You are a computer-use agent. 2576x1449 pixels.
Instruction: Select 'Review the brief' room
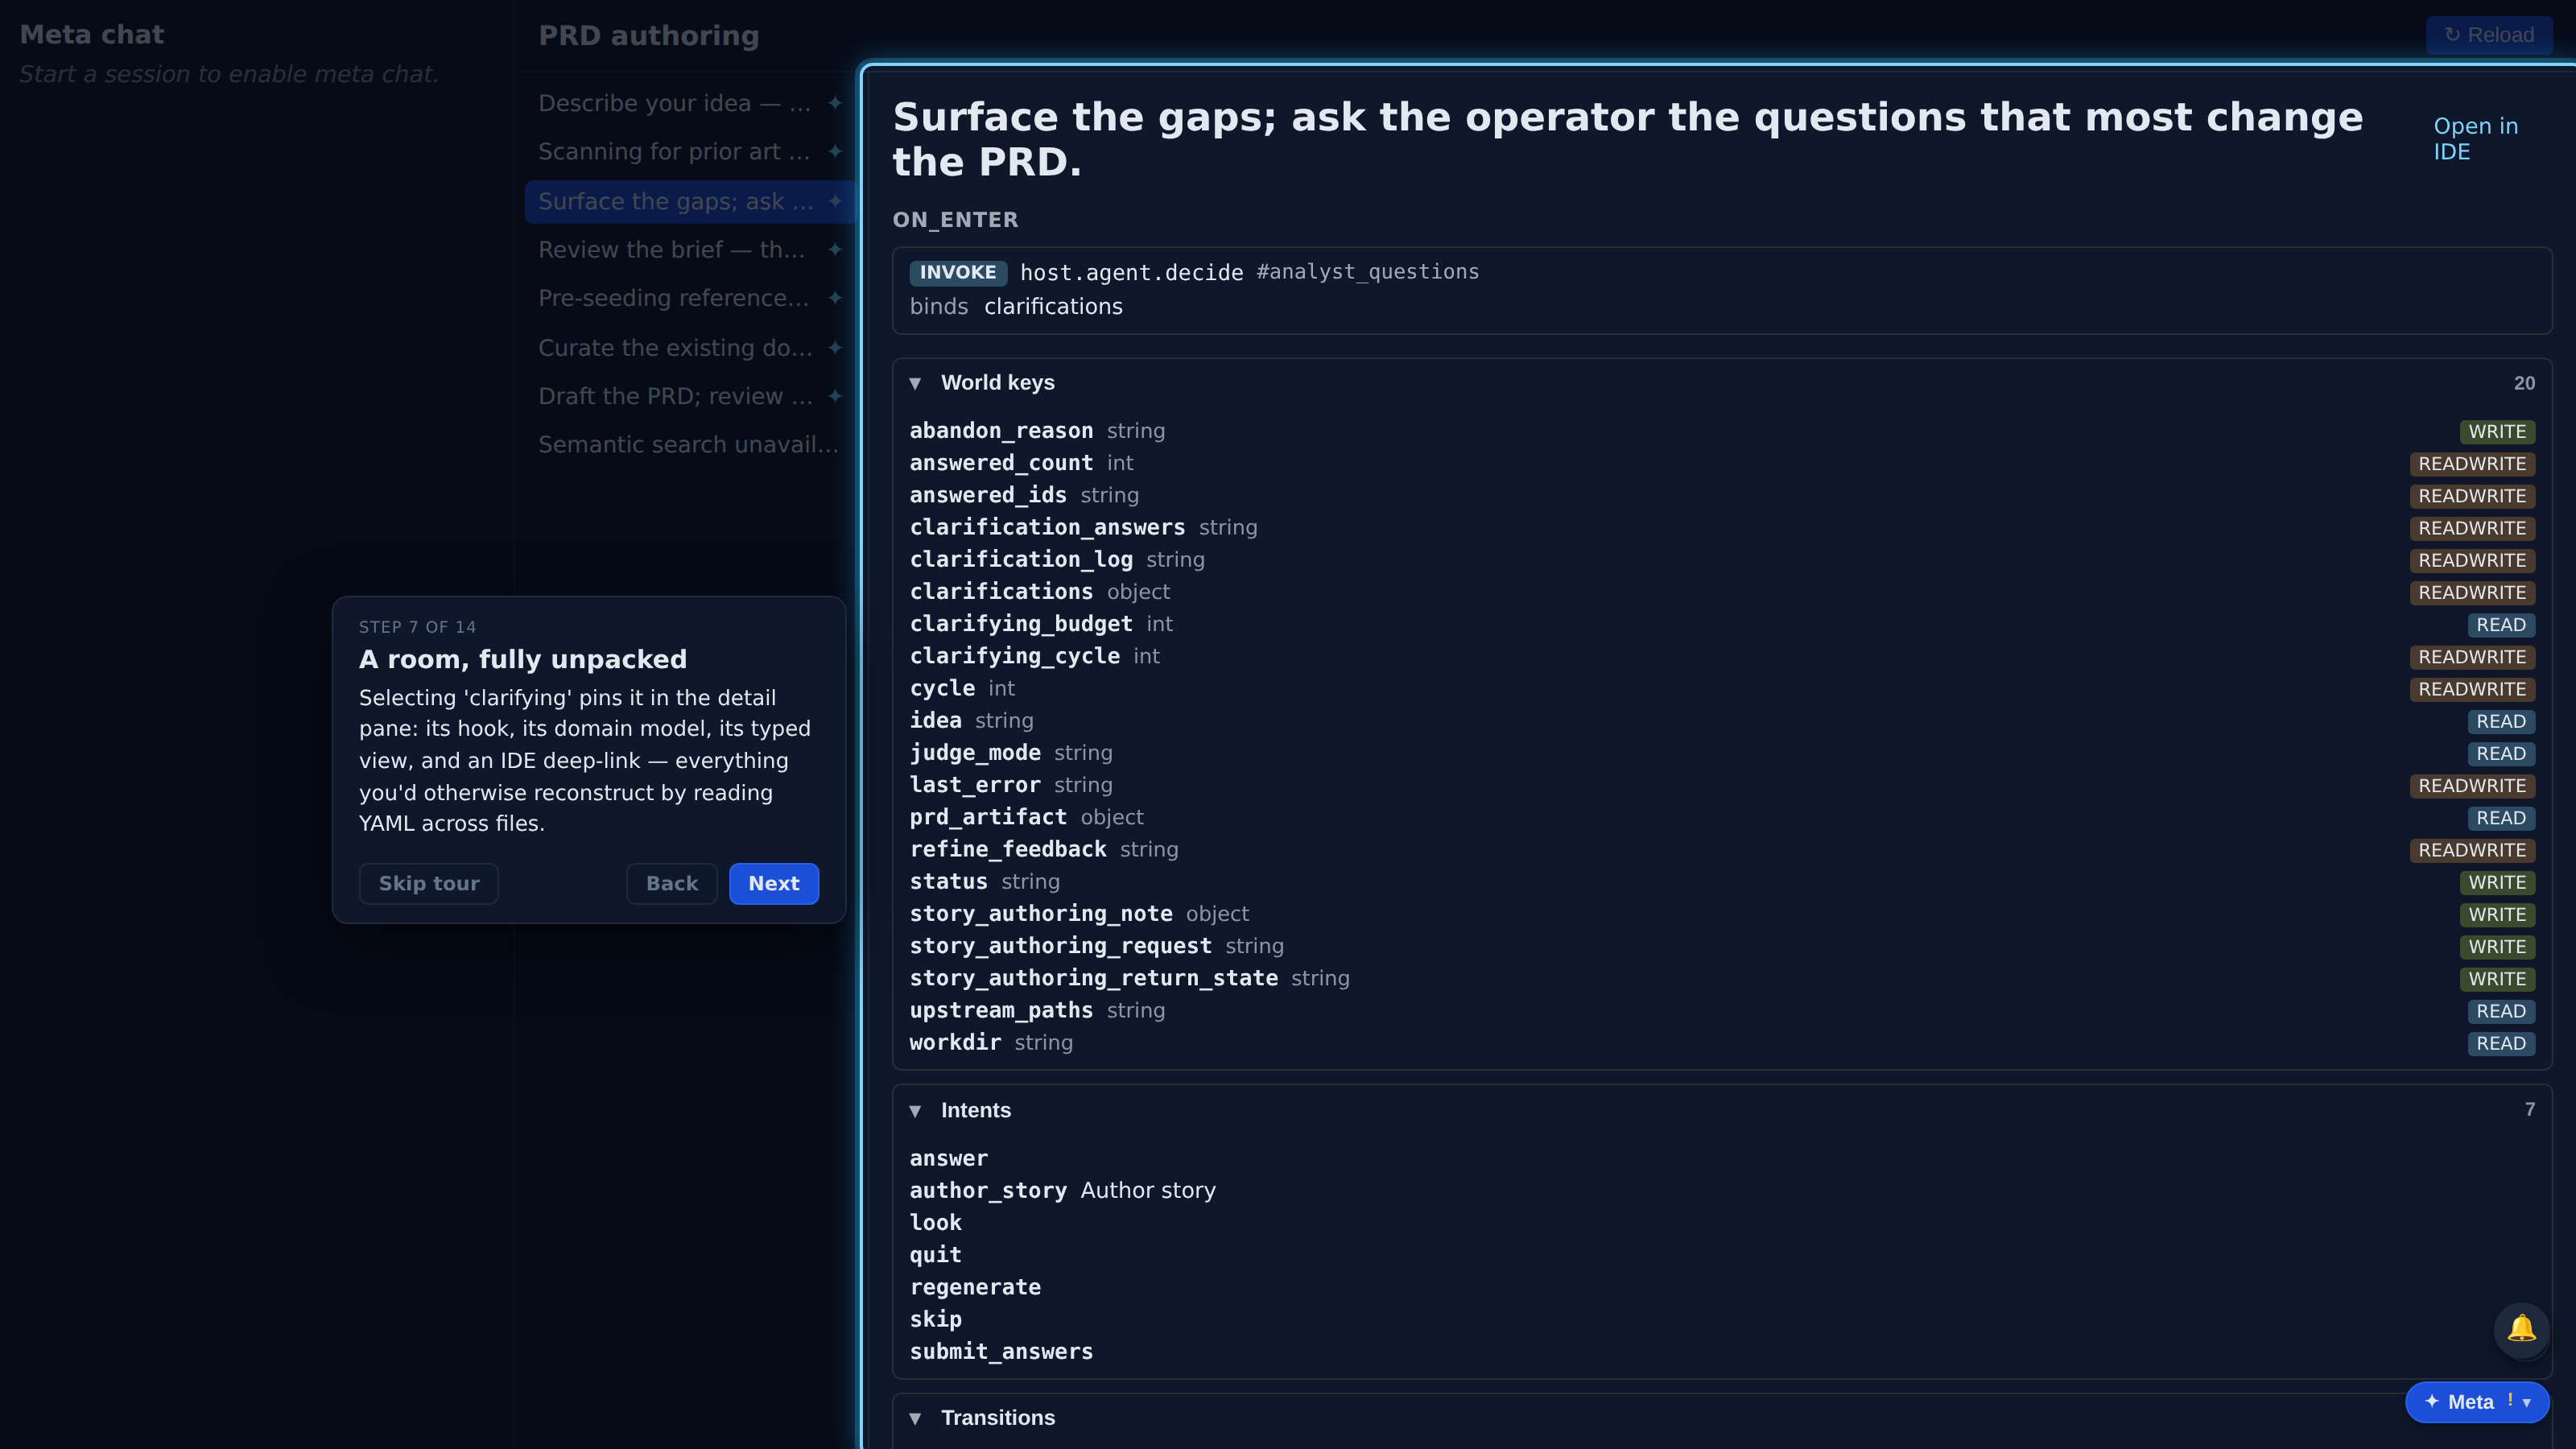(x=690, y=249)
